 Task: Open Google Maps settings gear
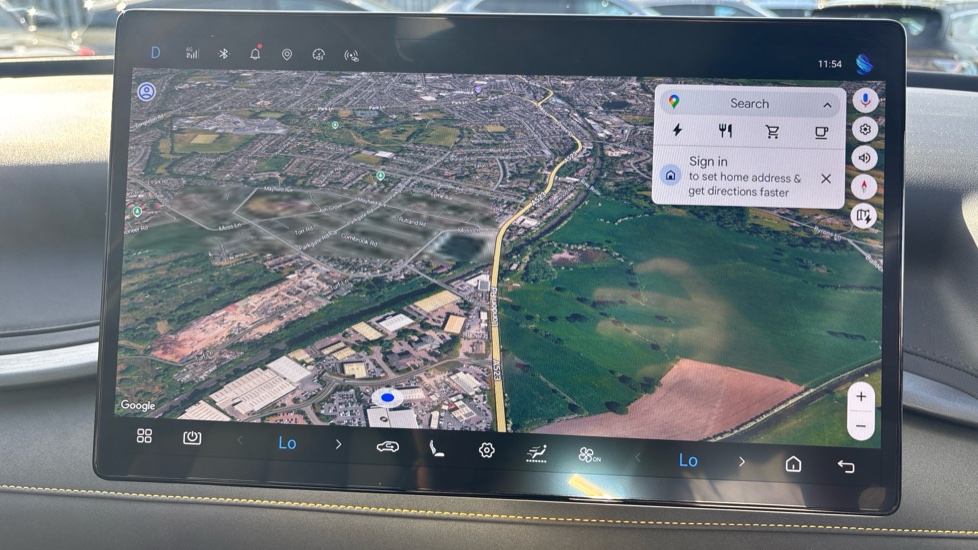click(x=864, y=129)
